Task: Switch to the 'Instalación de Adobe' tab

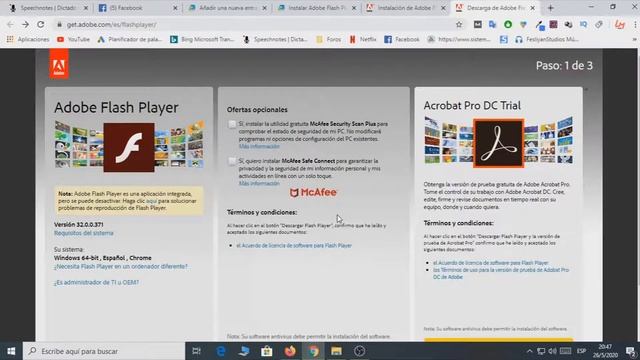Action: [x=405, y=8]
